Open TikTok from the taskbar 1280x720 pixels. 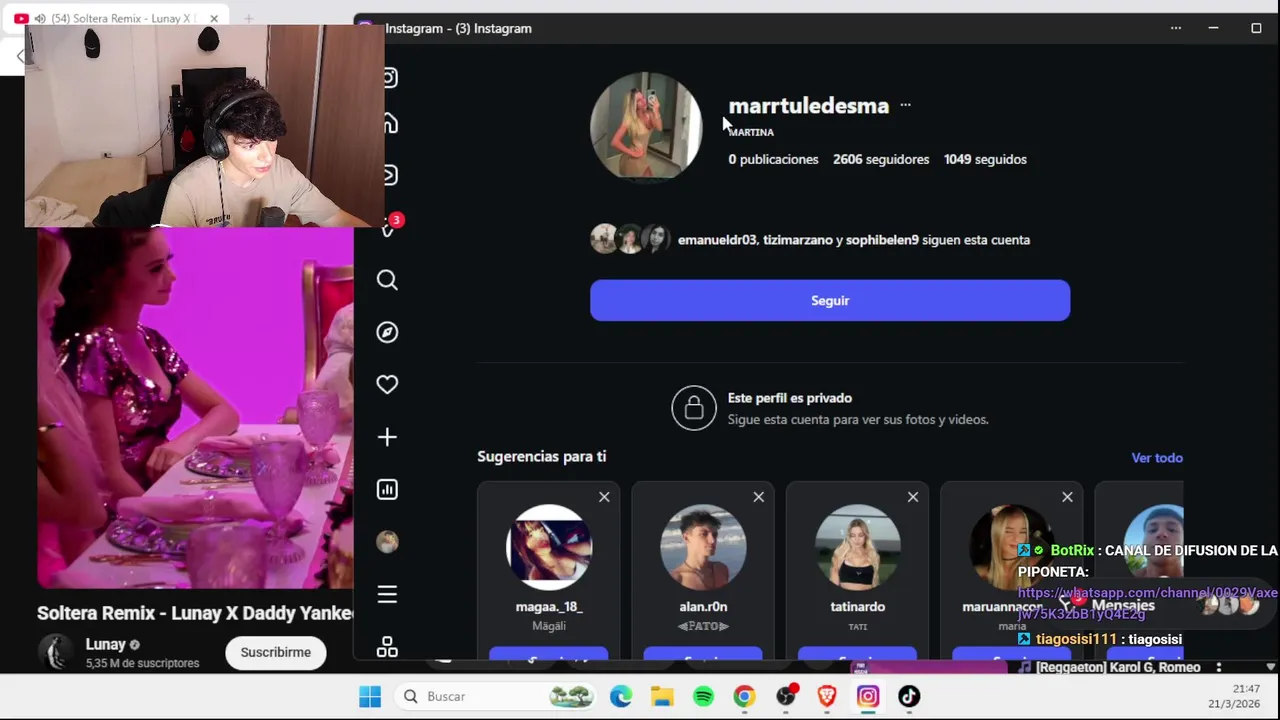(x=909, y=696)
